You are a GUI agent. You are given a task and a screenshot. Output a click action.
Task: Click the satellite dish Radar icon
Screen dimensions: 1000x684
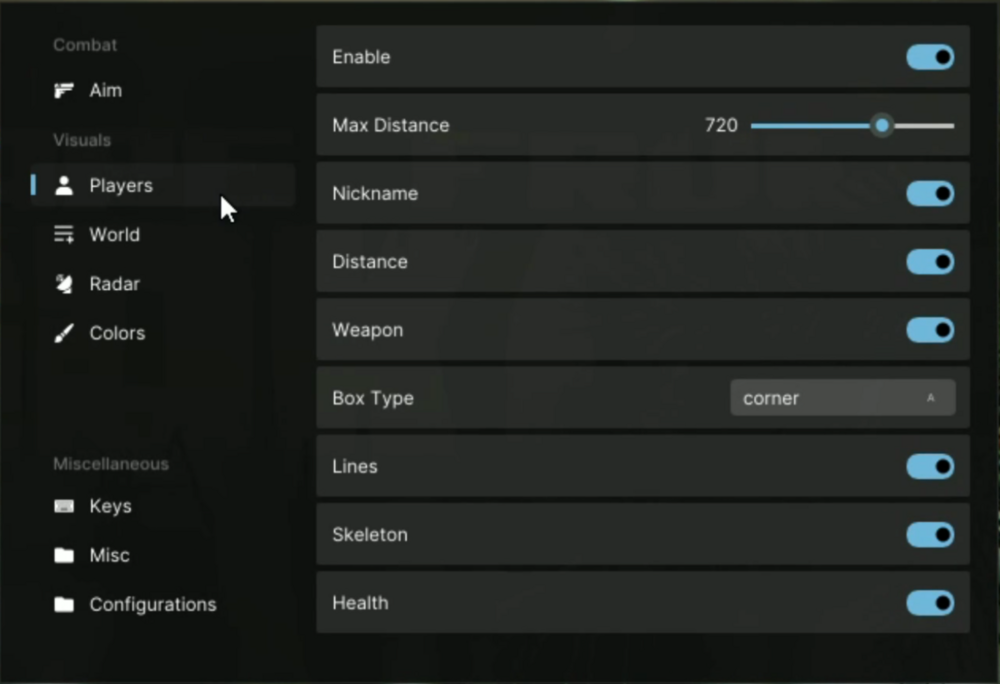point(64,284)
